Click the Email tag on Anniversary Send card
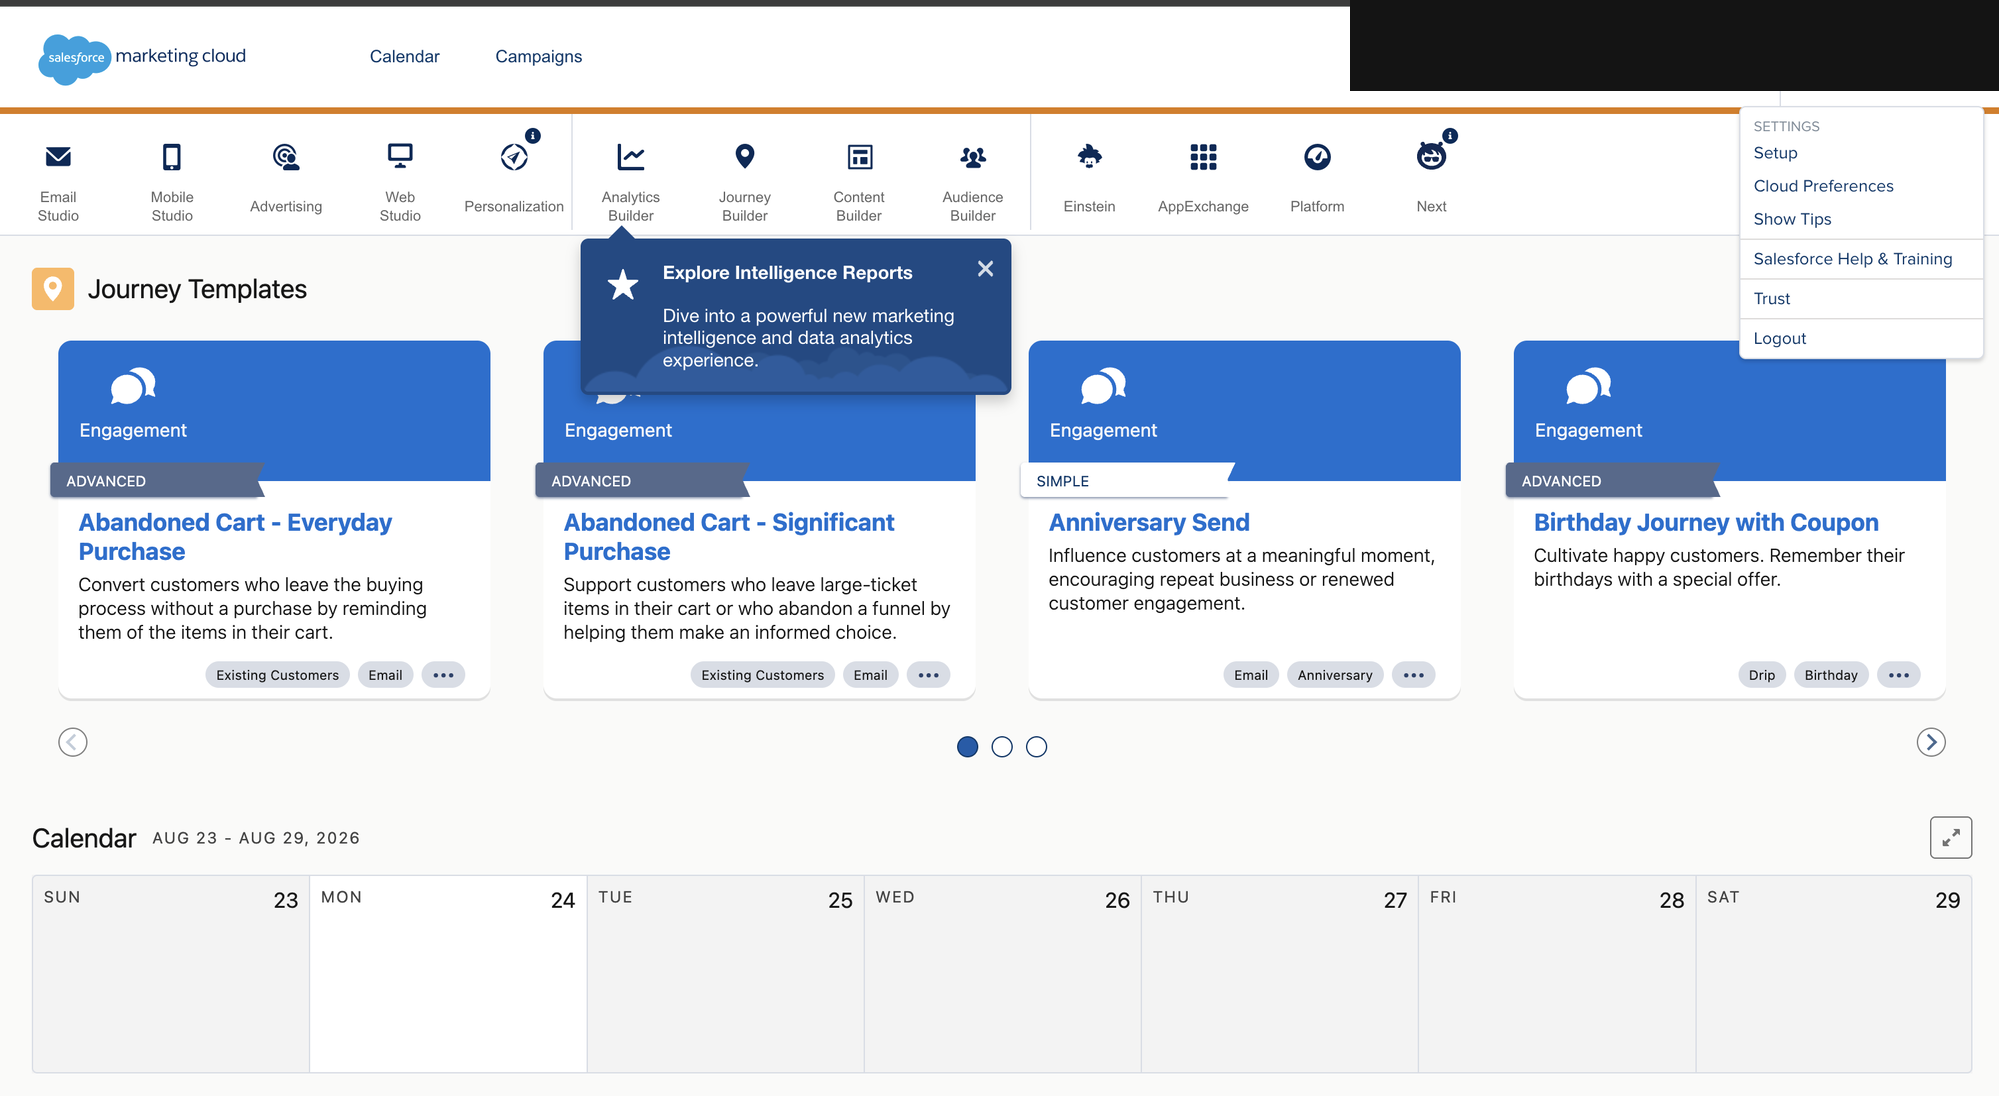Image resolution: width=1999 pixels, height=1096 pixels. point(1251,675)
